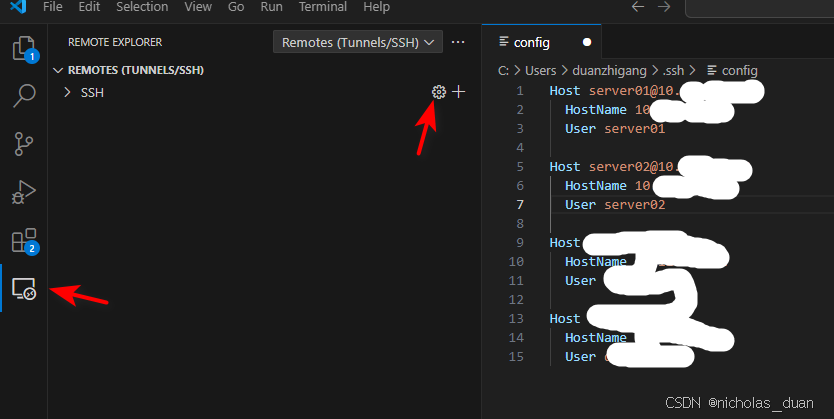Click line number 4 in the gutter
This screenshot has width=834, height=419.
click(520, 148)
